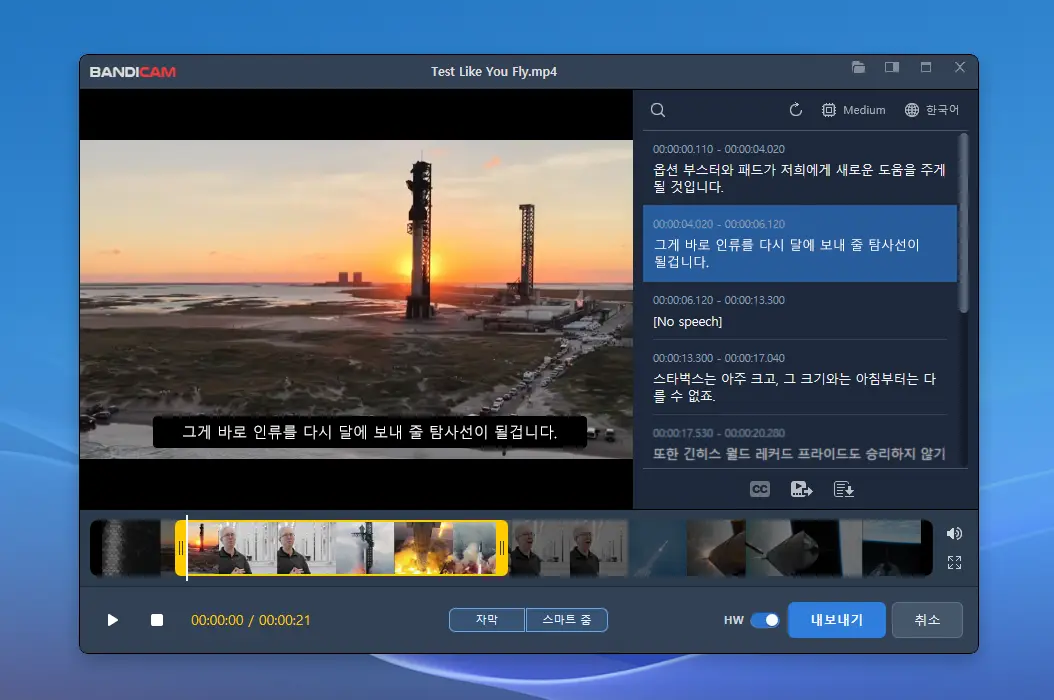Click the refresh subtitles icon

(x=796, y=110)
